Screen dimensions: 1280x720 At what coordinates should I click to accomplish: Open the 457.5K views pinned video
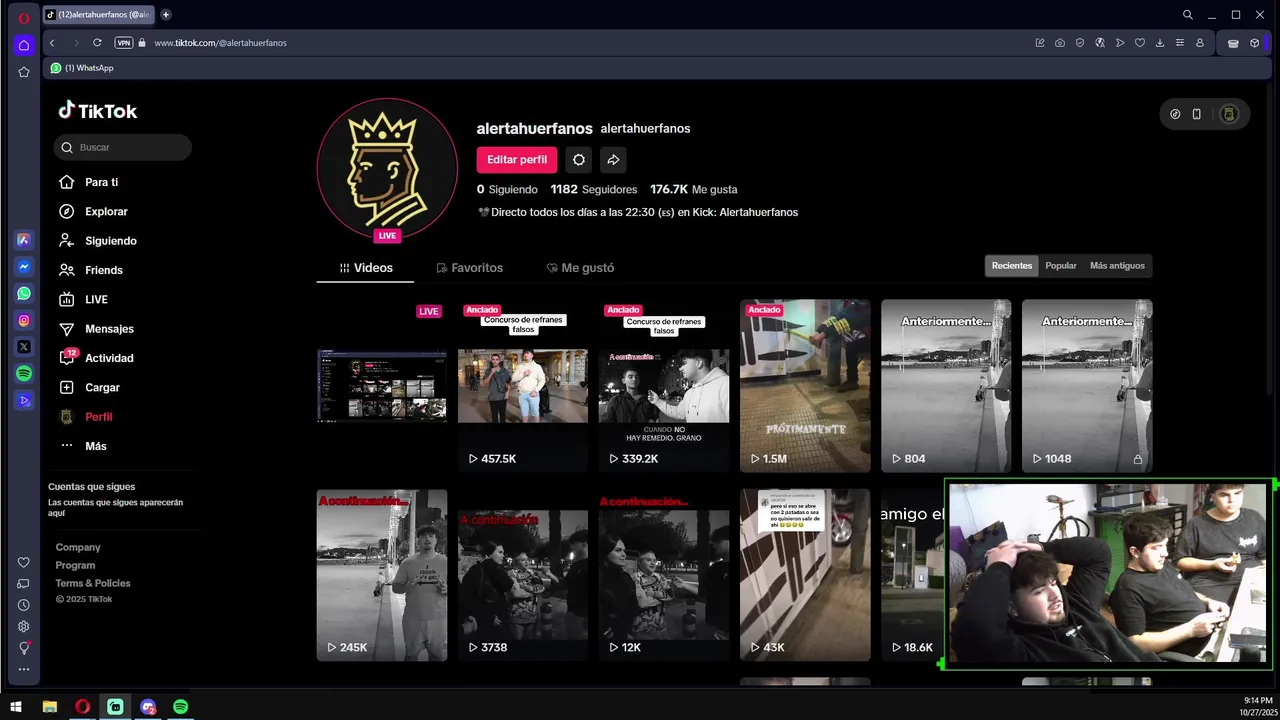523,386
